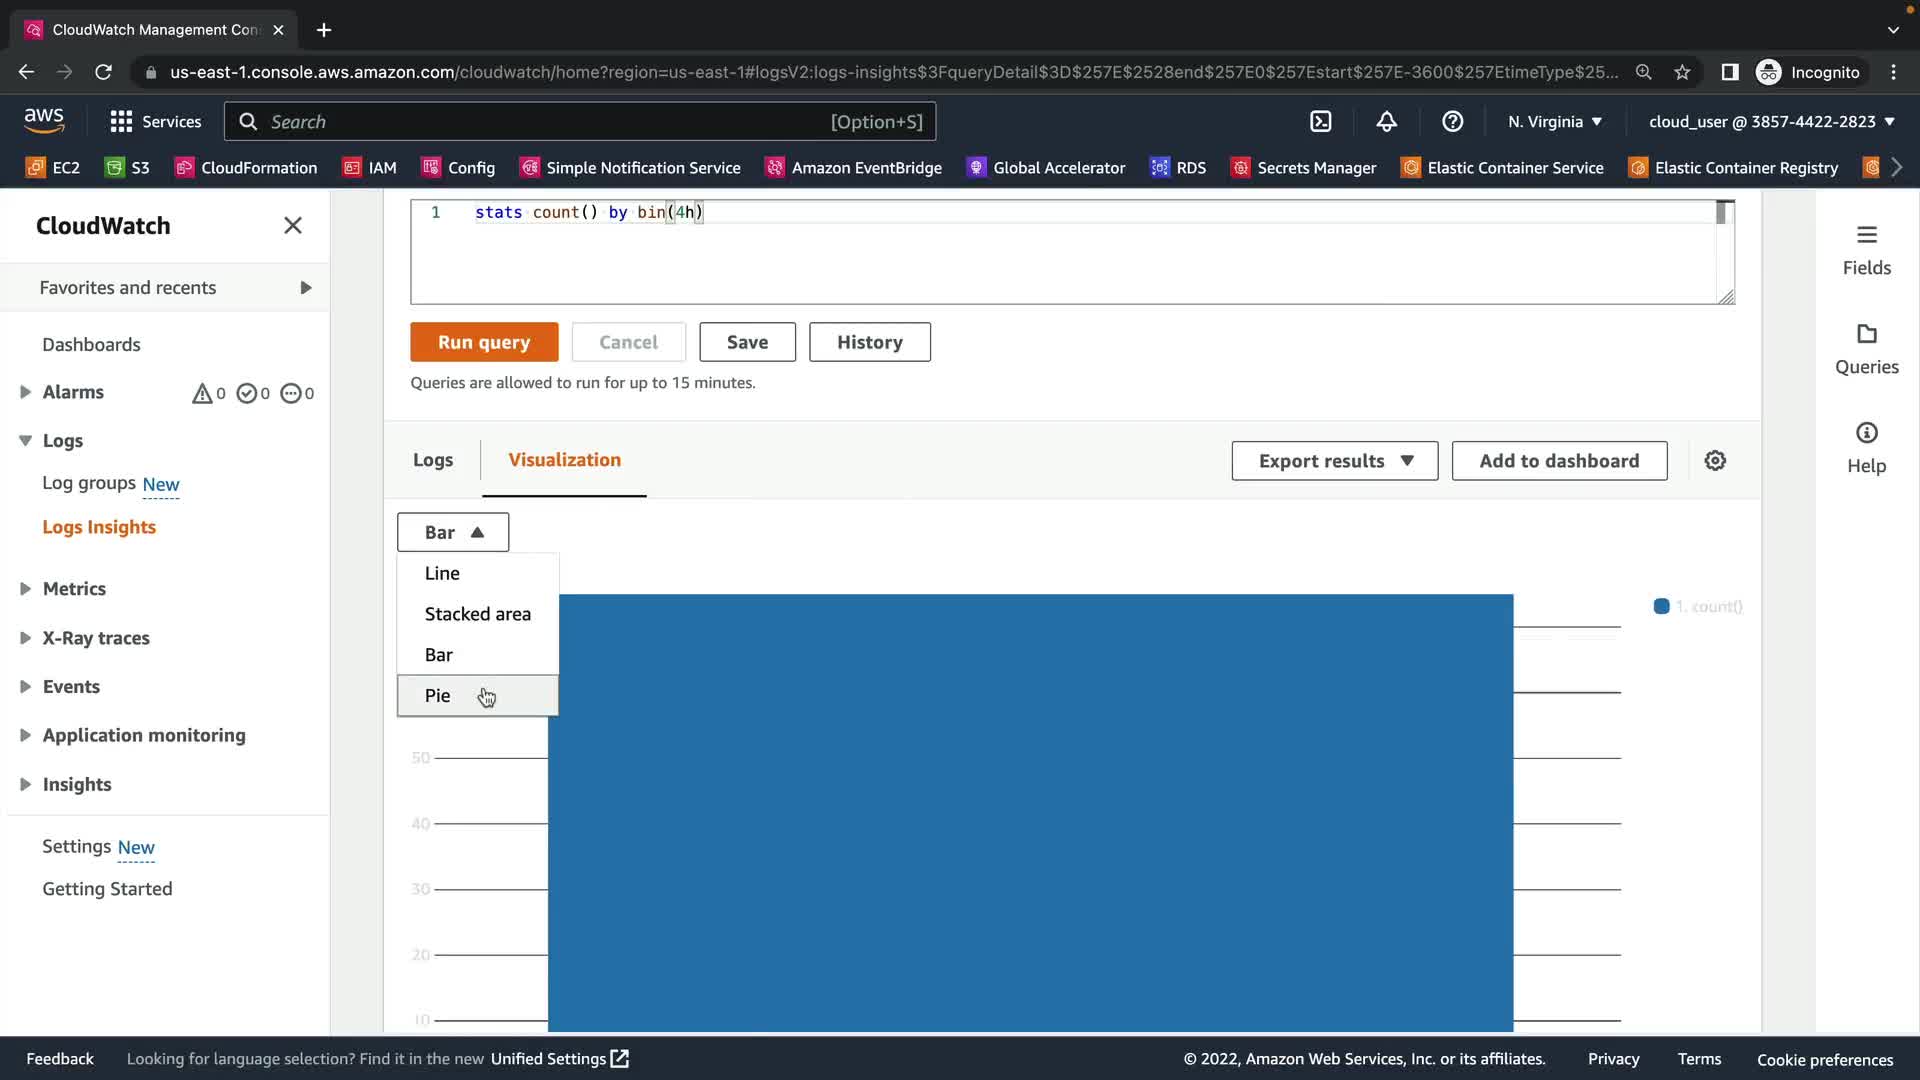Open the notifications bell
The width and height of the screenshot is (1920, 1080).
[x=1386, y=122]
